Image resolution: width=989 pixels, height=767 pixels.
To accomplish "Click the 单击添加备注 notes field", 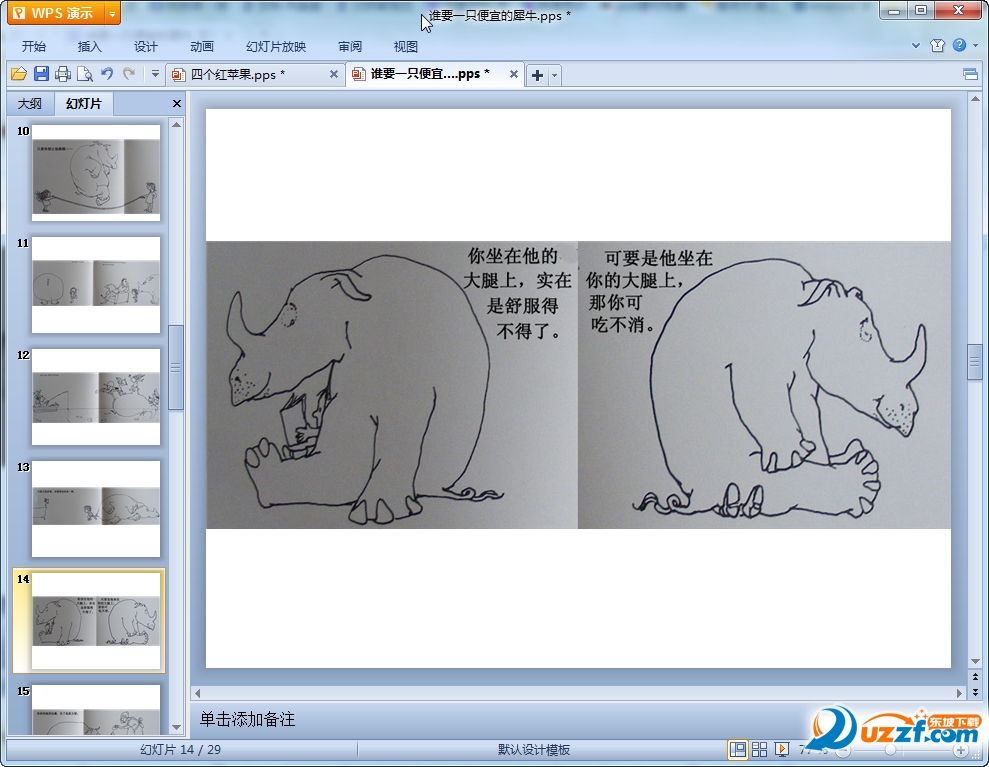I will [x=498, y=719].
